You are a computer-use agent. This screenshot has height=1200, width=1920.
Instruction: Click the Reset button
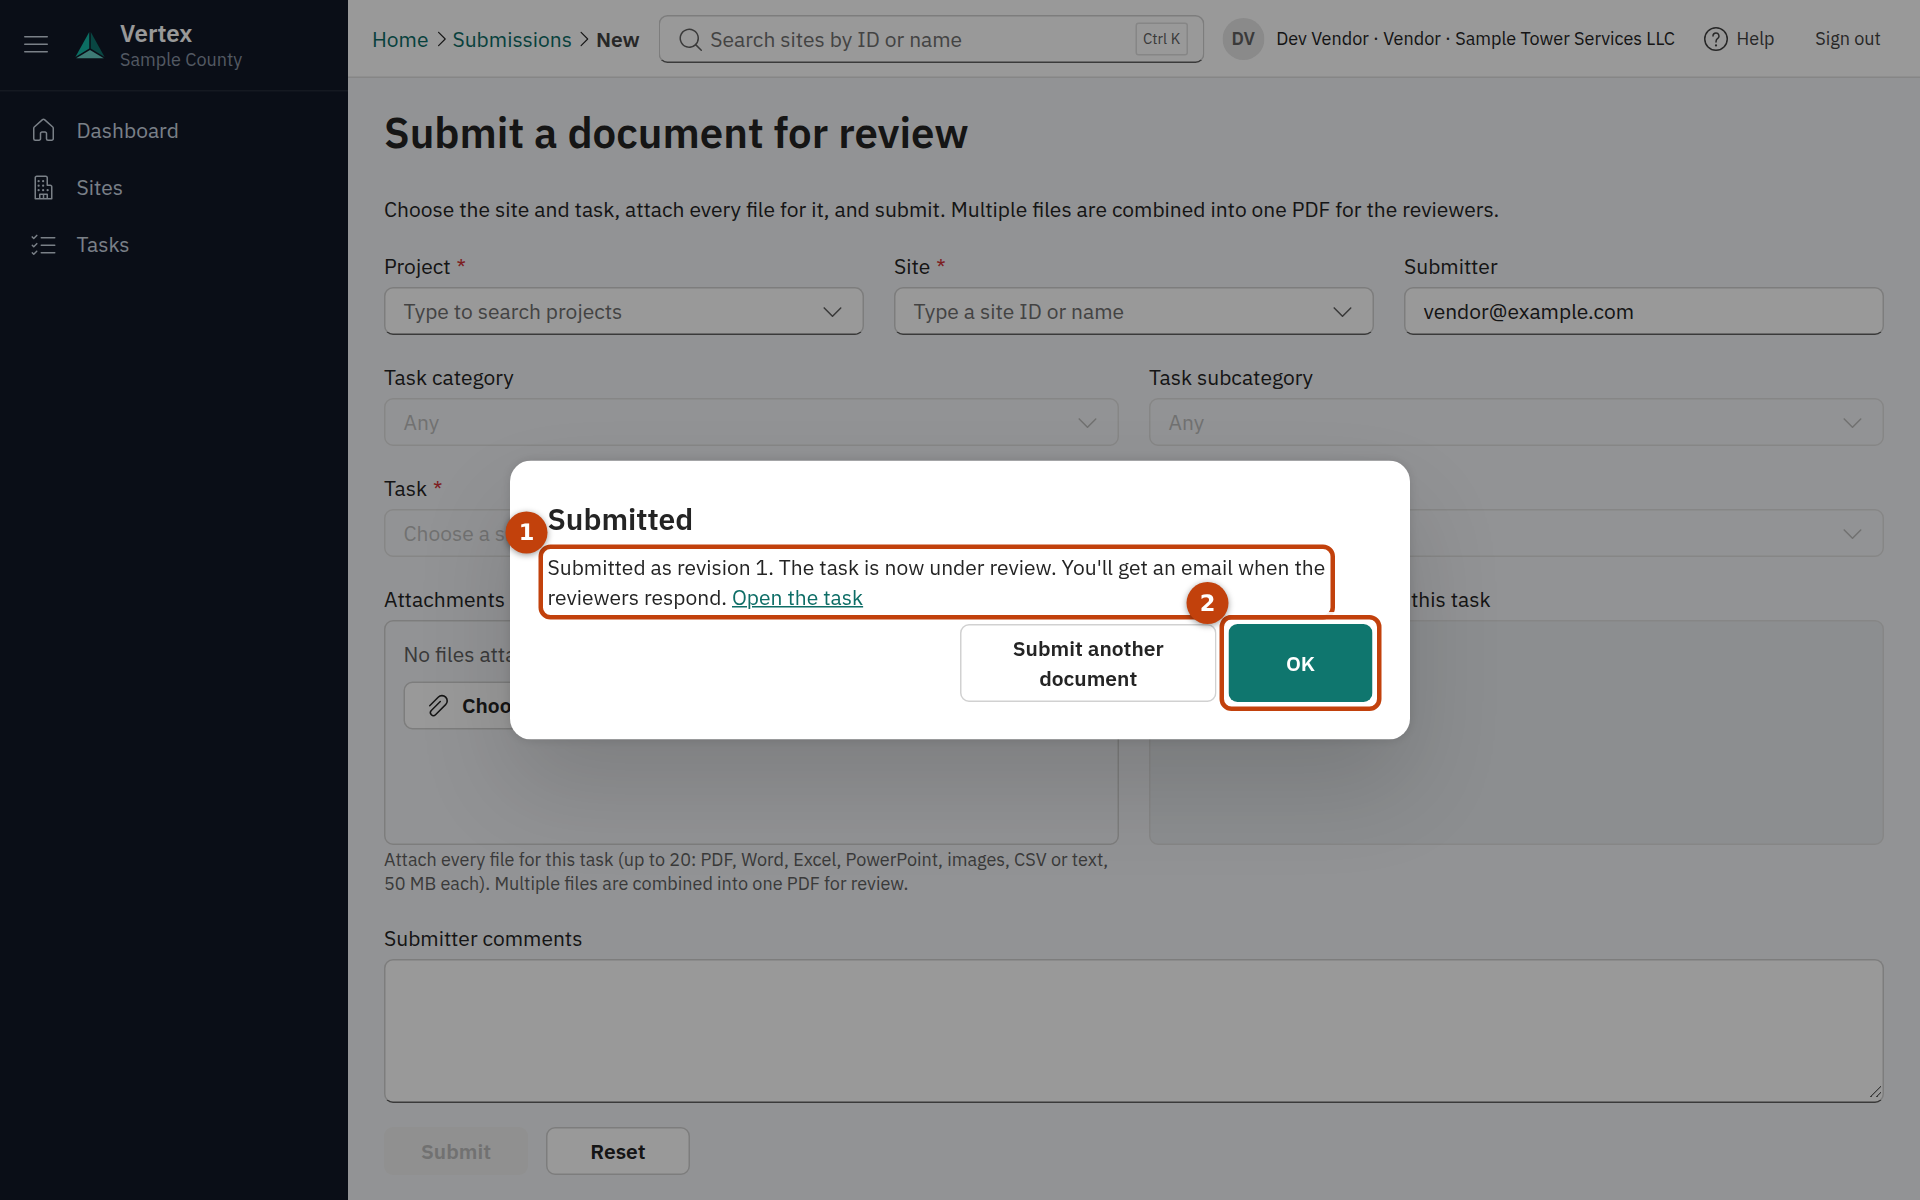pos(618,1152)
